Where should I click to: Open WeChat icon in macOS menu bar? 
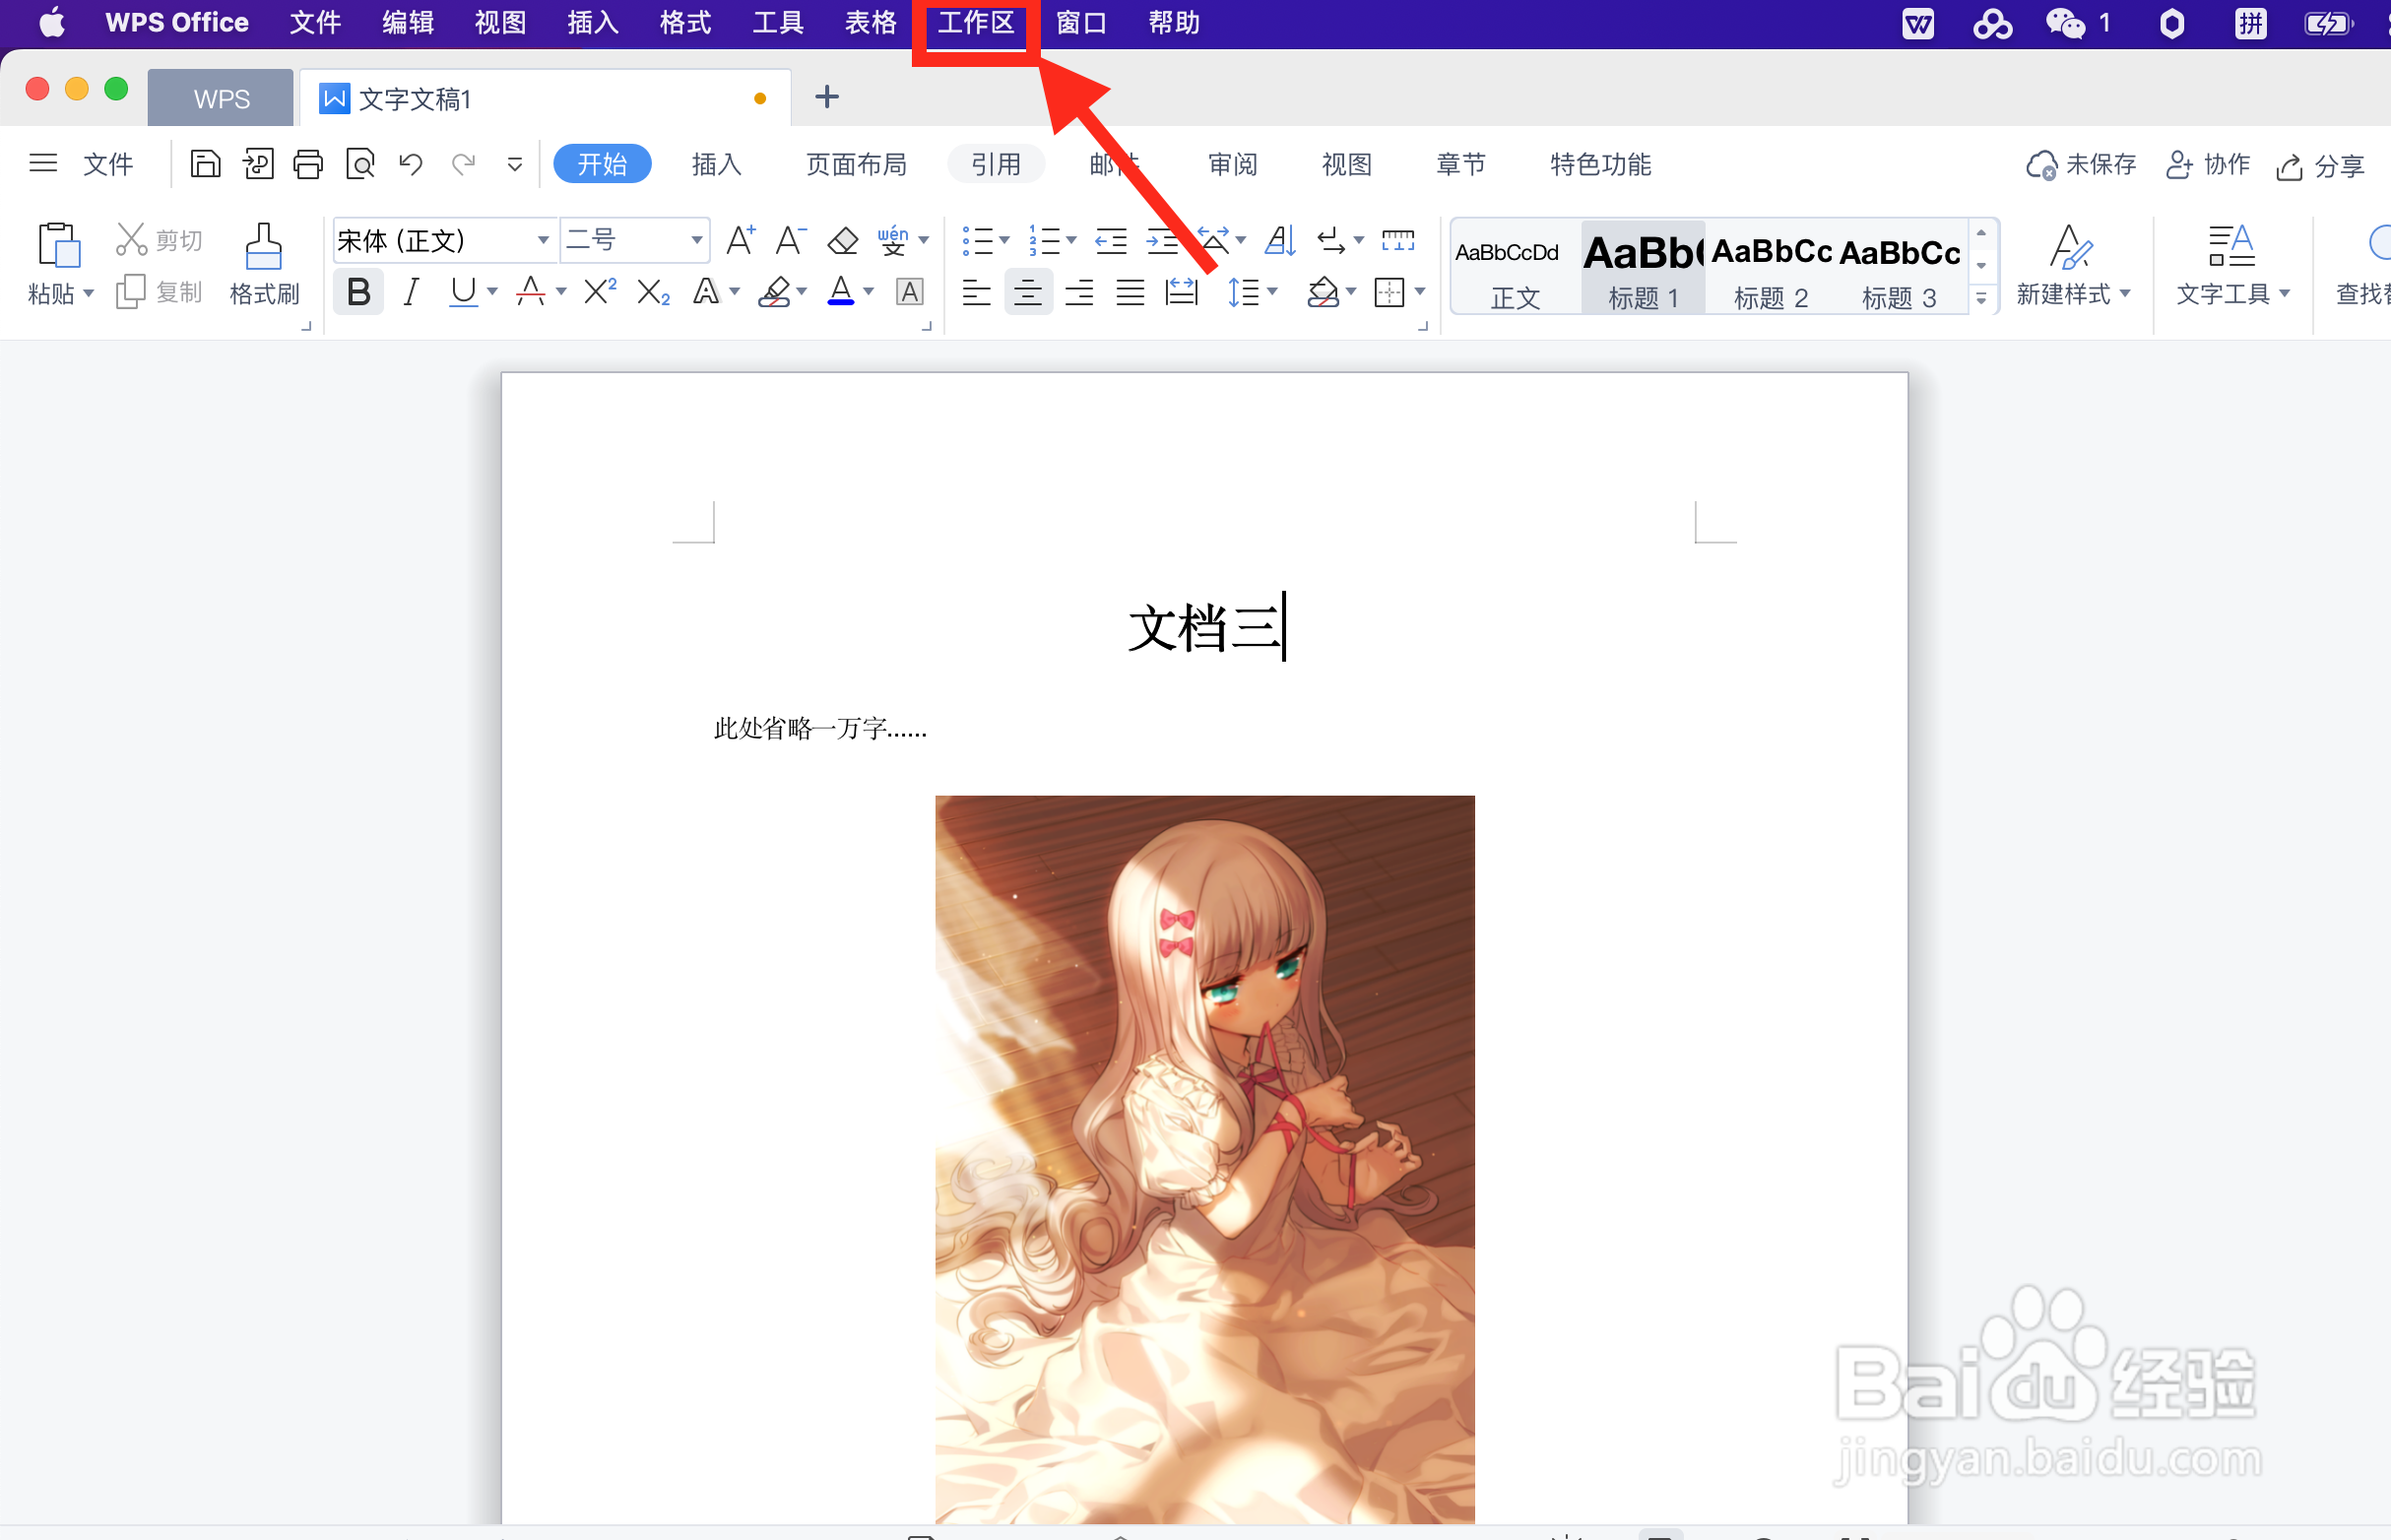point(2064,23)
